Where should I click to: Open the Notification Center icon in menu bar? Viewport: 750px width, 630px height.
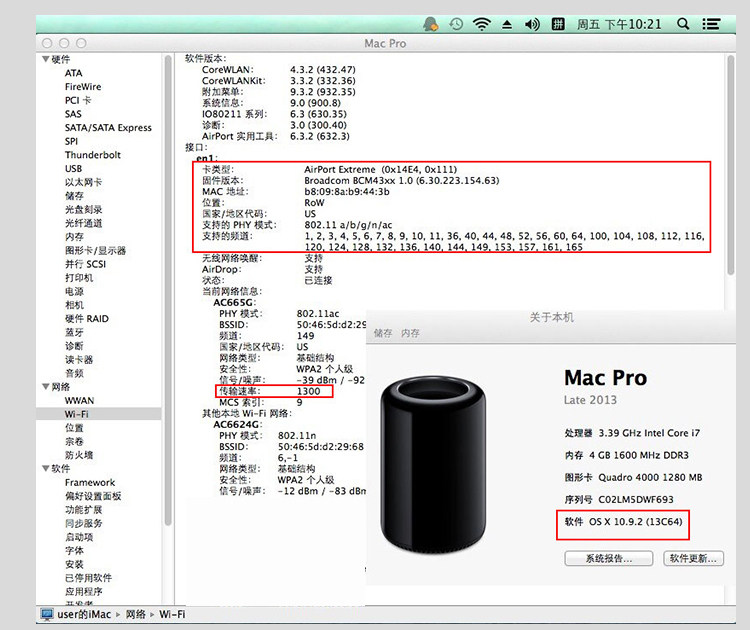pyautogui.click(x=711, y=24)
